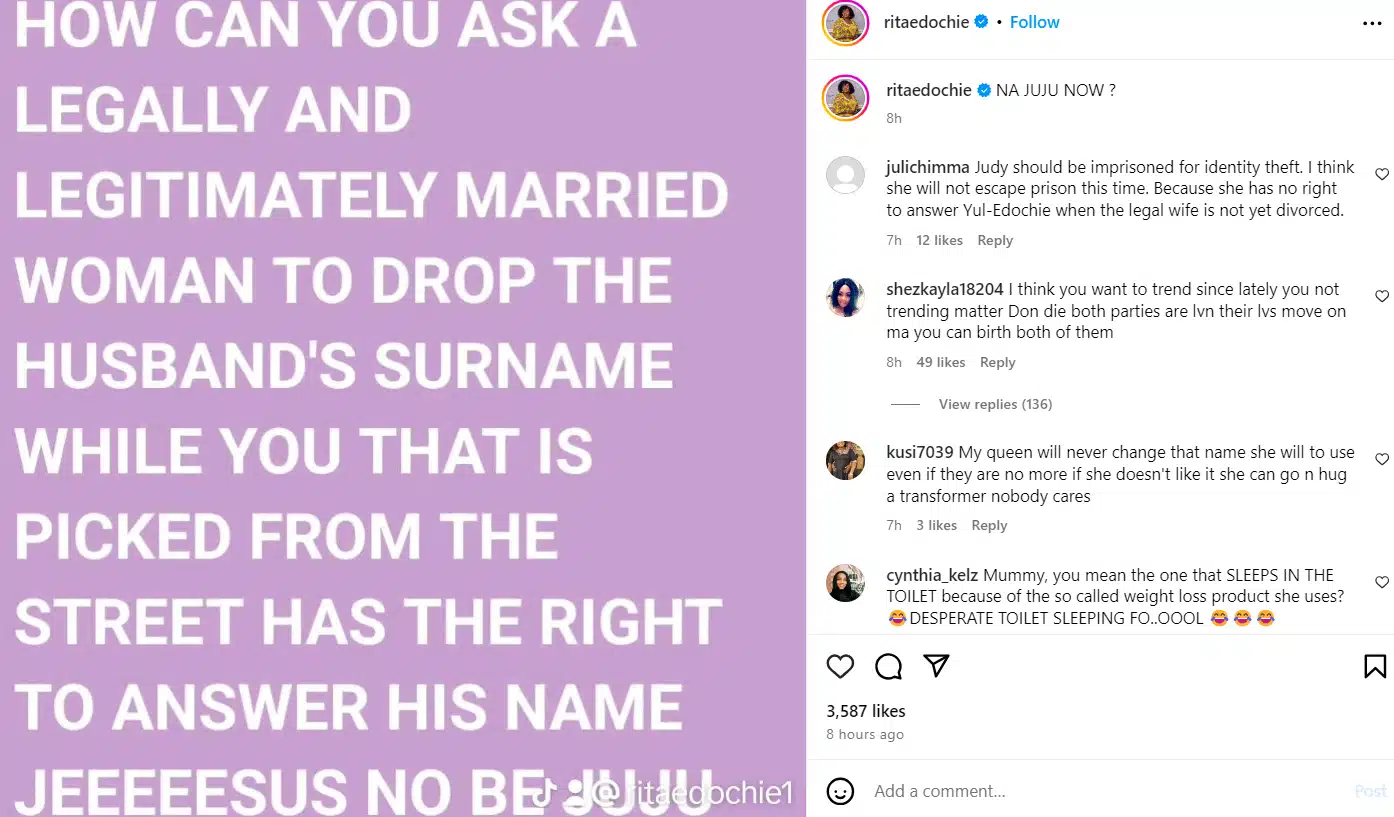Screen dimensions: 1394x817
Task: Like the post with the heart icon
Action: pos(841,666)
